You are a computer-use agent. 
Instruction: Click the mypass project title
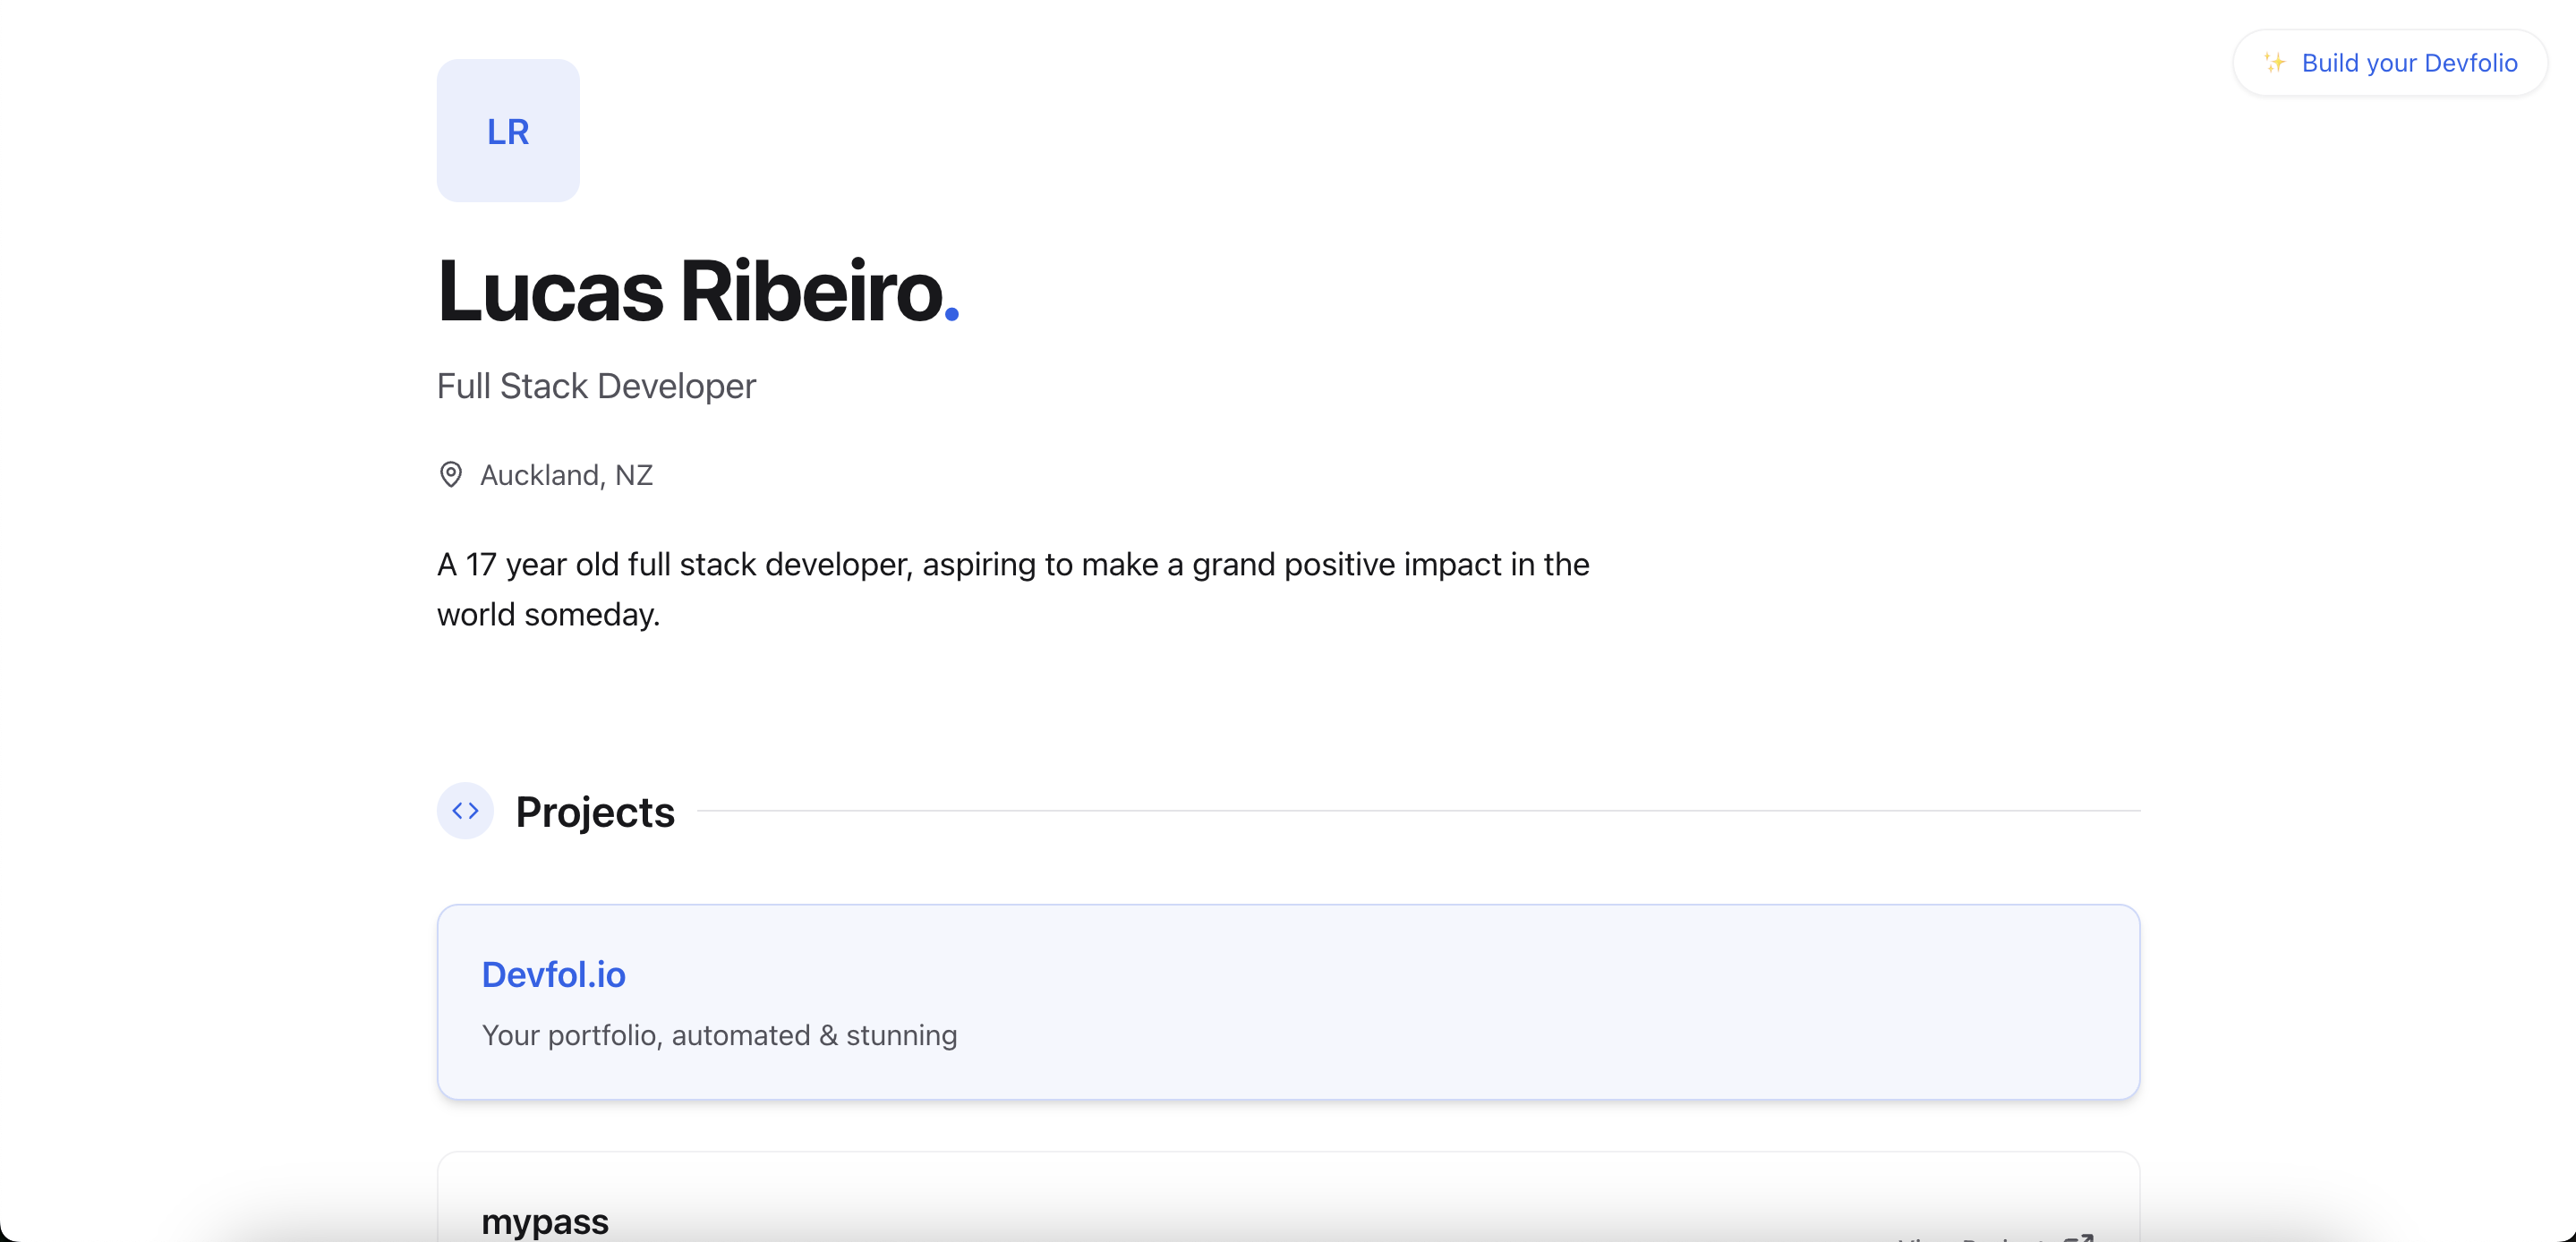click(544, 1221)
